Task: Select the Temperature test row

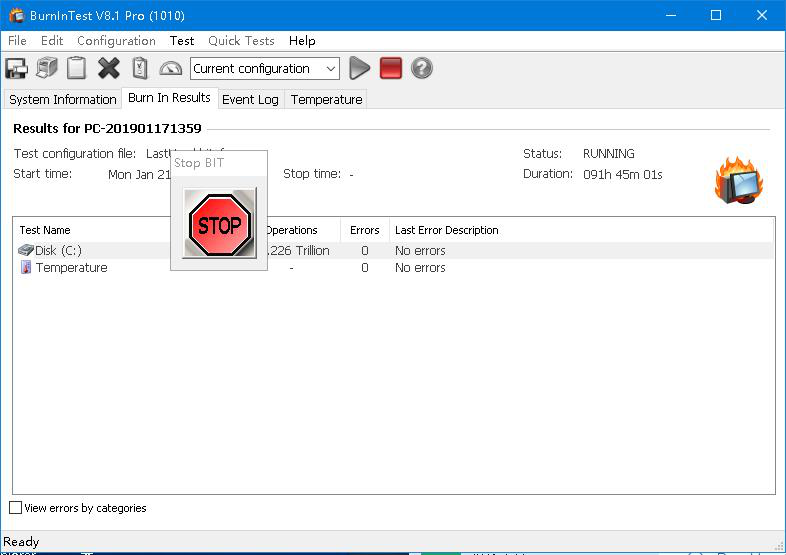Action: (71, 268)
